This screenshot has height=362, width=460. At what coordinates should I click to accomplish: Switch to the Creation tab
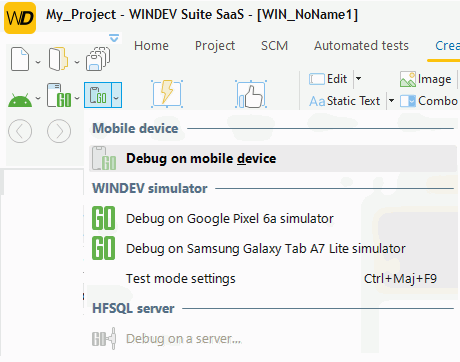tap(447, 46)
